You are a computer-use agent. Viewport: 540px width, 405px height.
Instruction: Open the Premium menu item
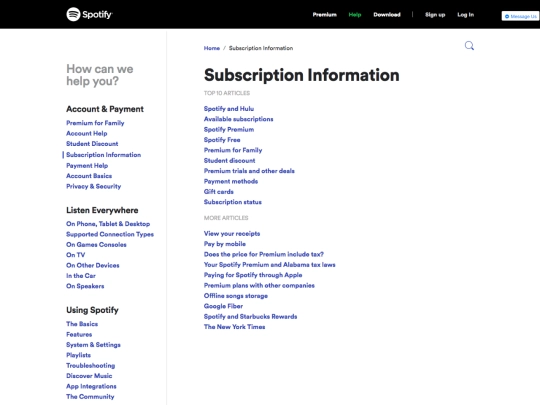point(324,15)
